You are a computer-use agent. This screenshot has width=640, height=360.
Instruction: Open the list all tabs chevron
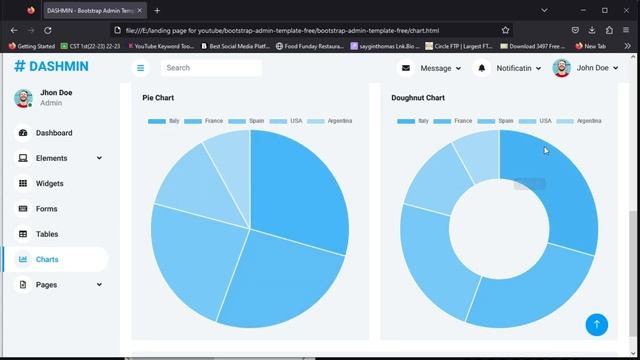click(544, 10)
